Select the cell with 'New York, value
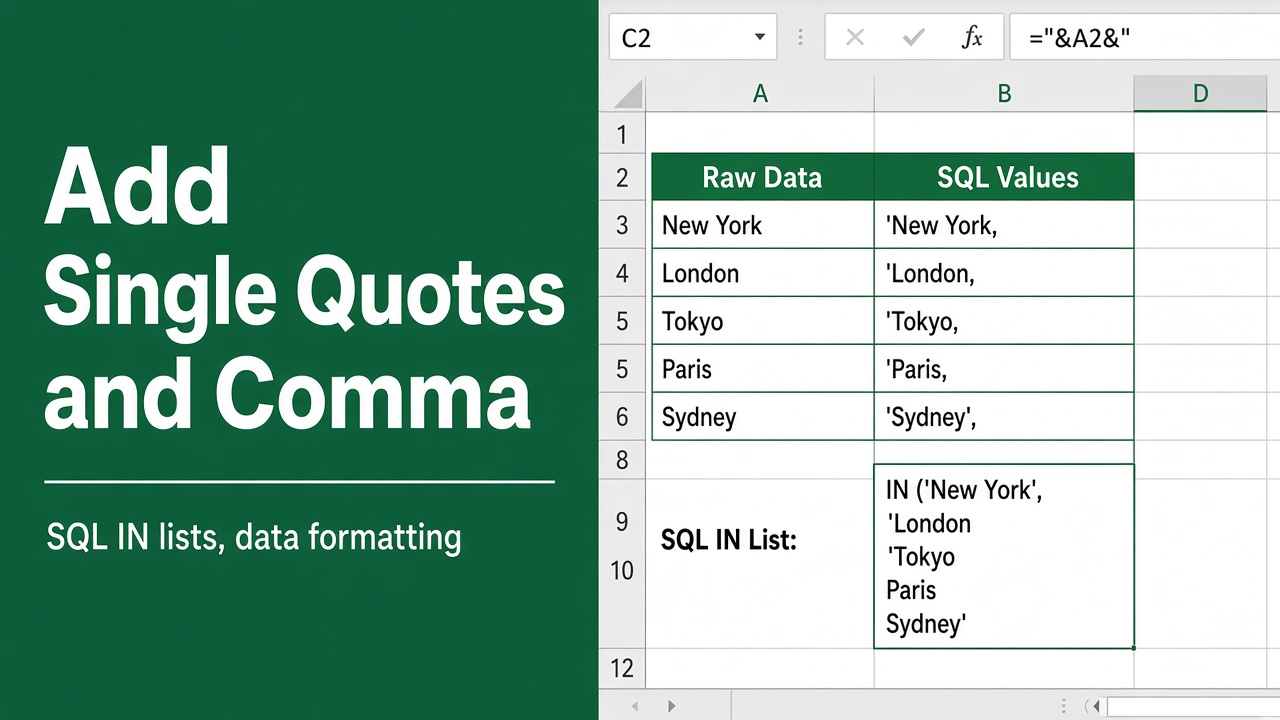Screen dimensions: 1280x720 (x=1004, y=225)
